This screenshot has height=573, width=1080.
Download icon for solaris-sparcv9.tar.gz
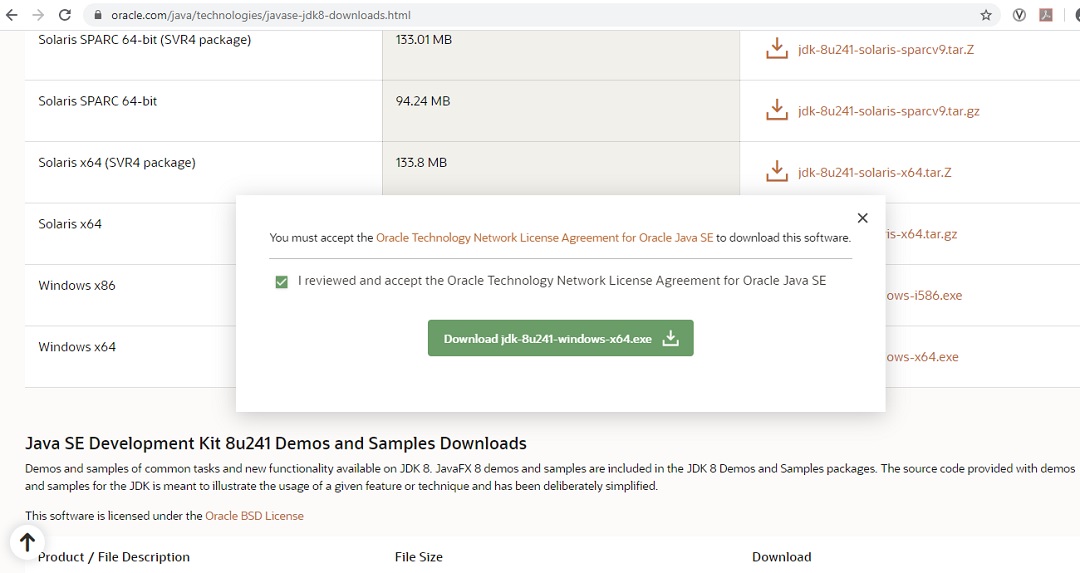click(776, 110)
